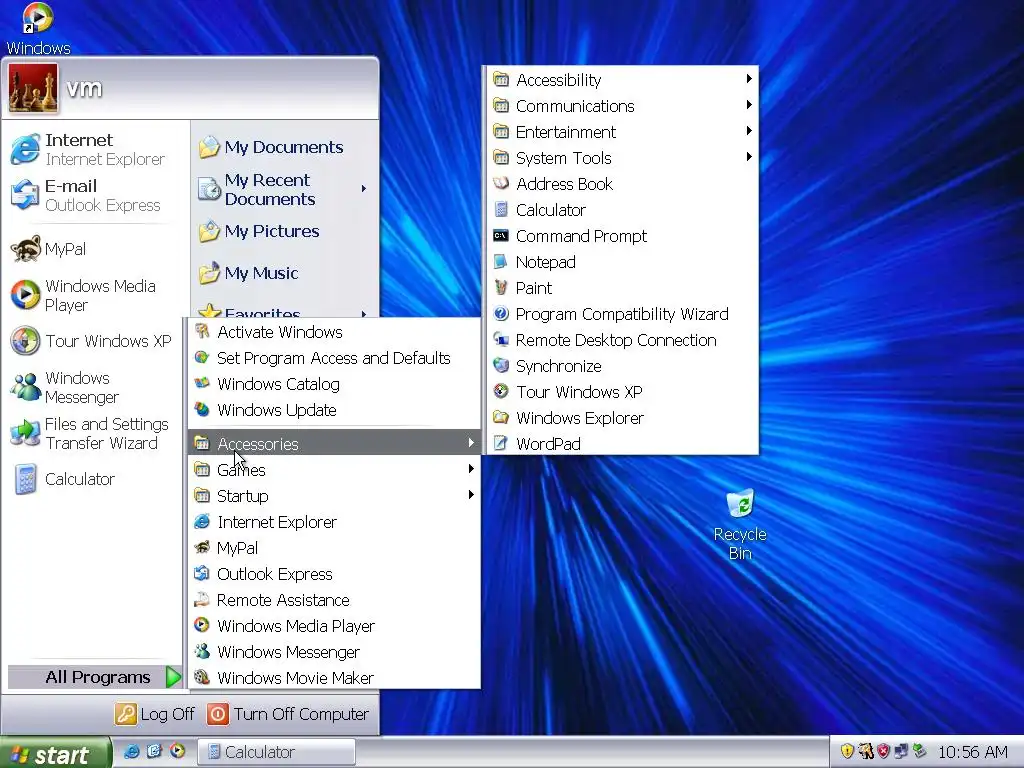
Task: Click the vm user chess picture
Action: pos(33,88)
